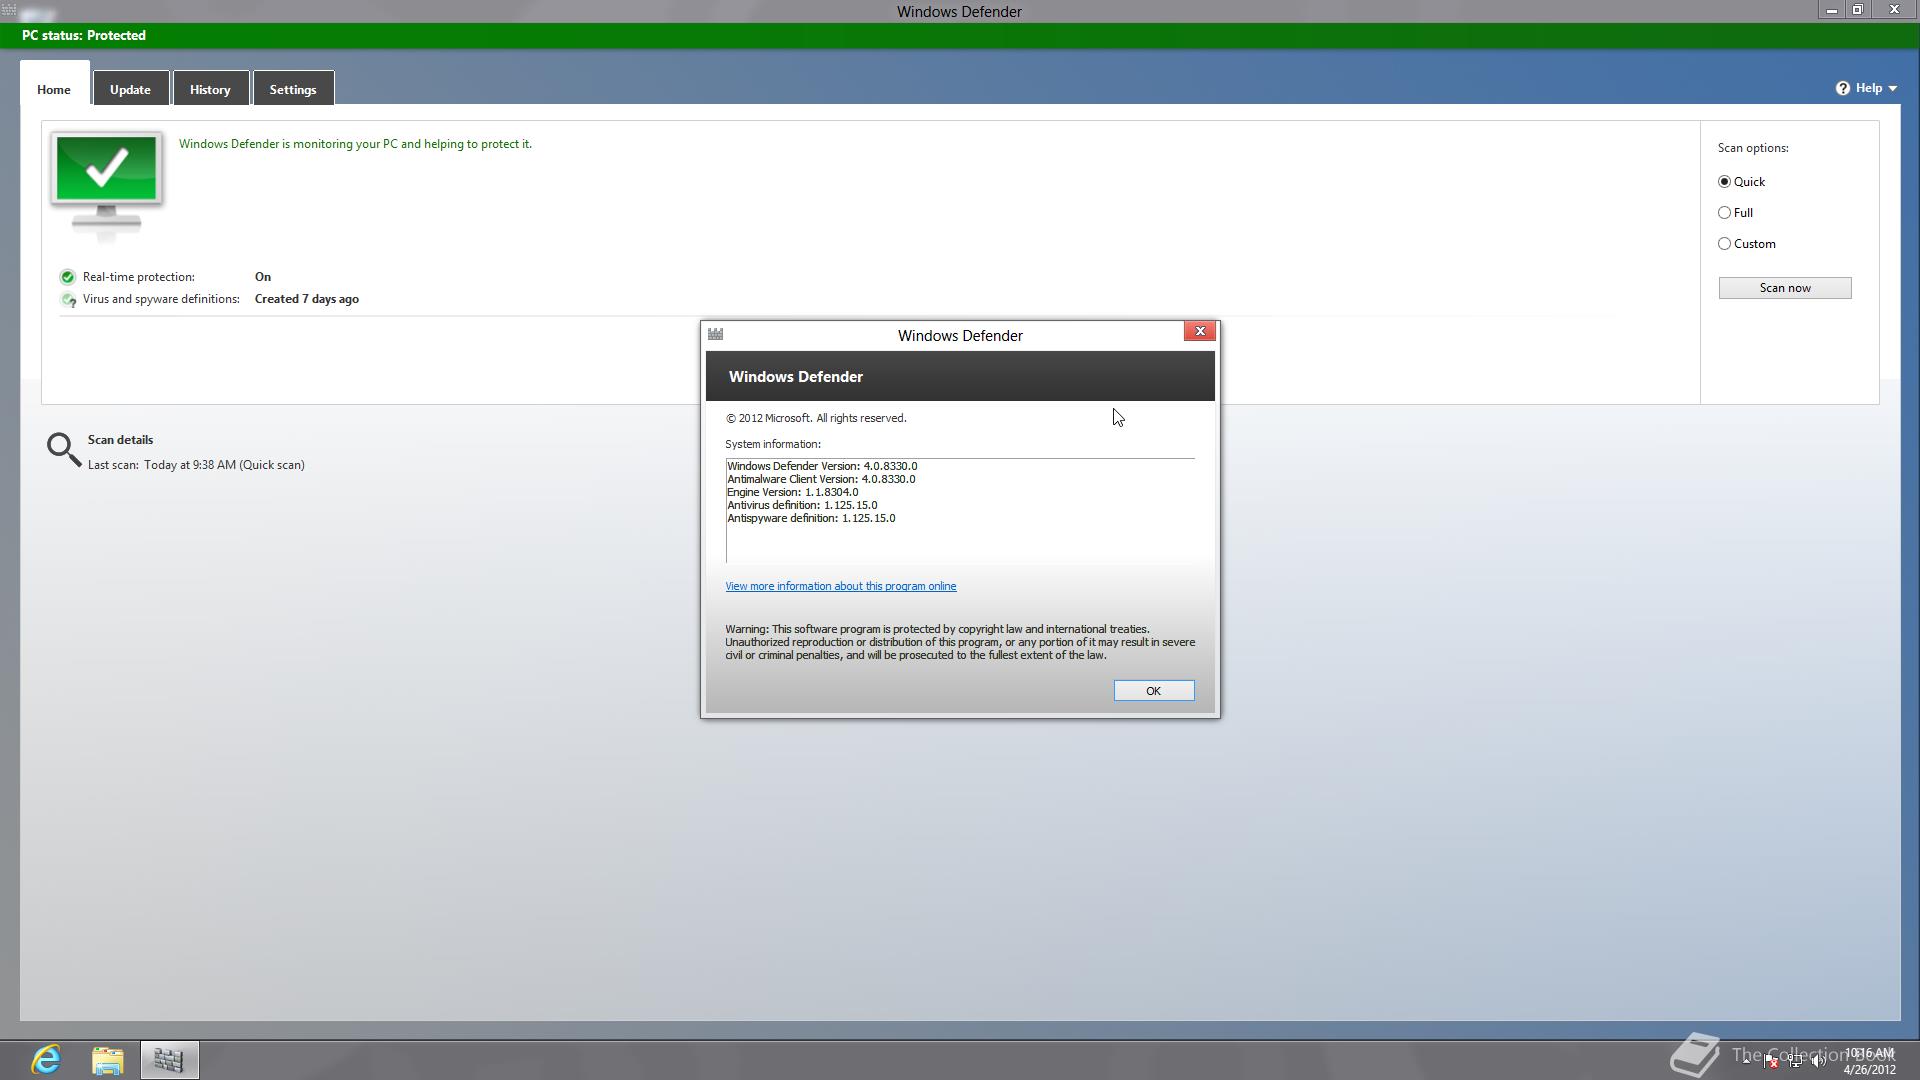
Task: Open the network tray icon
Action: (1795, 1061)
